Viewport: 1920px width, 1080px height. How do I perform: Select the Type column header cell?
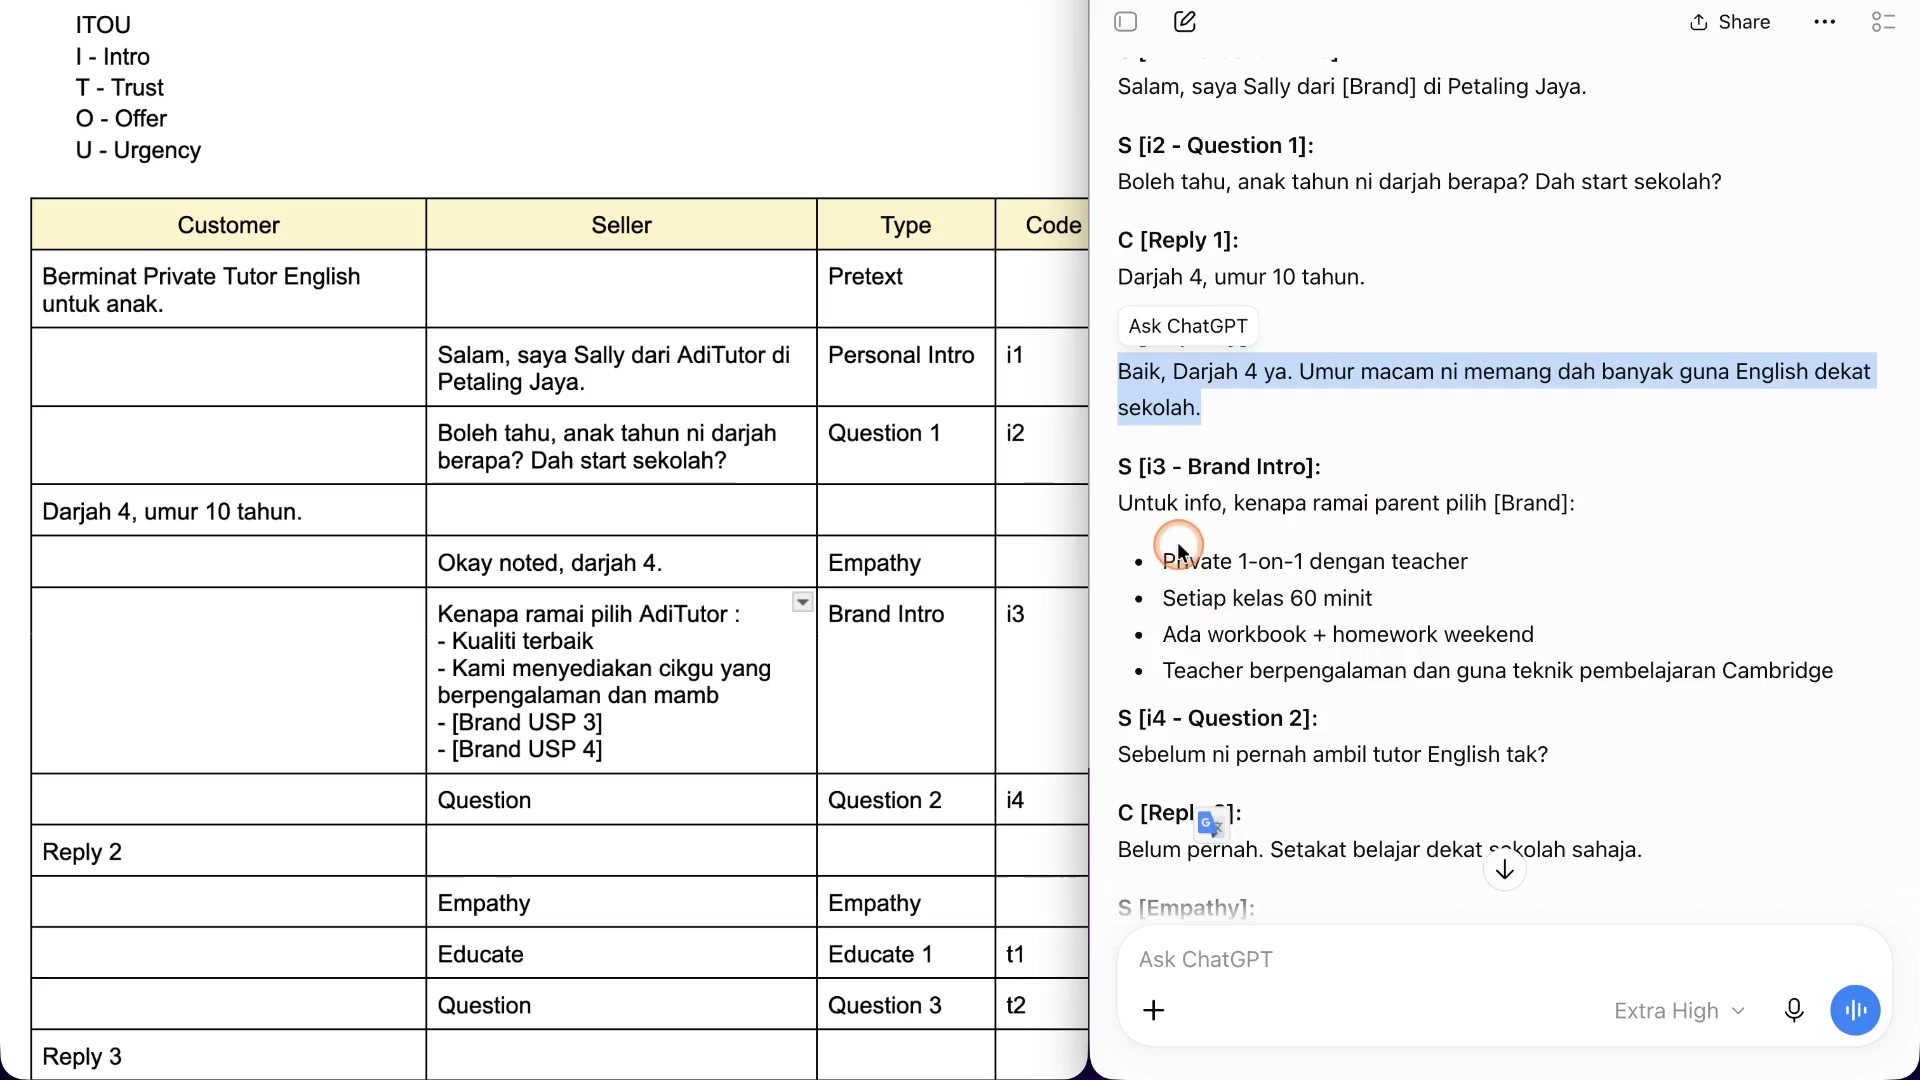(x=906, y=225)
